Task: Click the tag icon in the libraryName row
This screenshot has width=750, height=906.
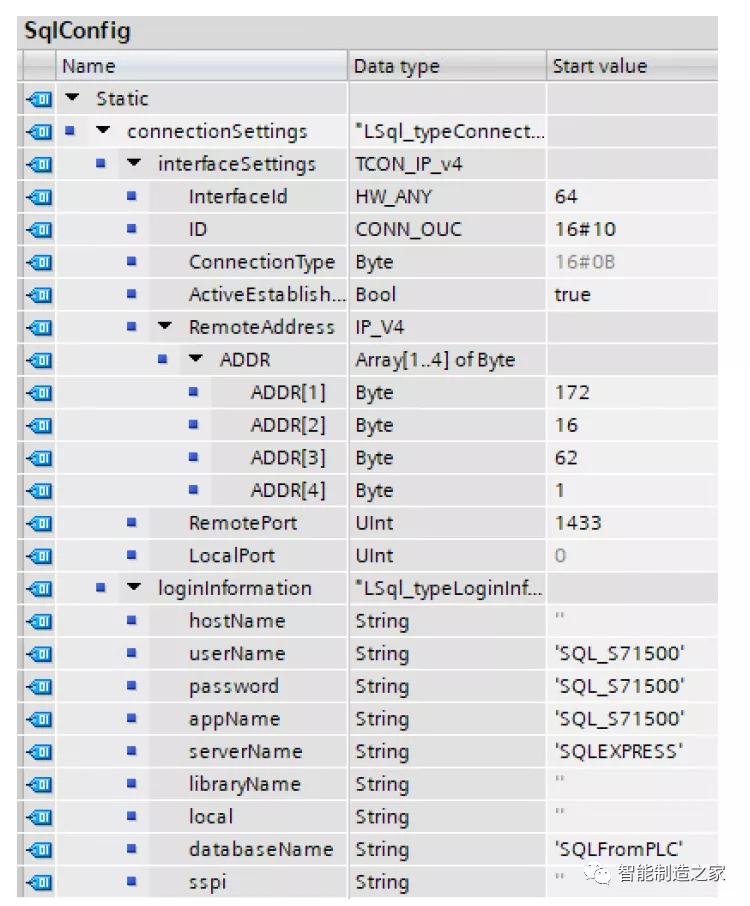Action: (x=39, y=785)
